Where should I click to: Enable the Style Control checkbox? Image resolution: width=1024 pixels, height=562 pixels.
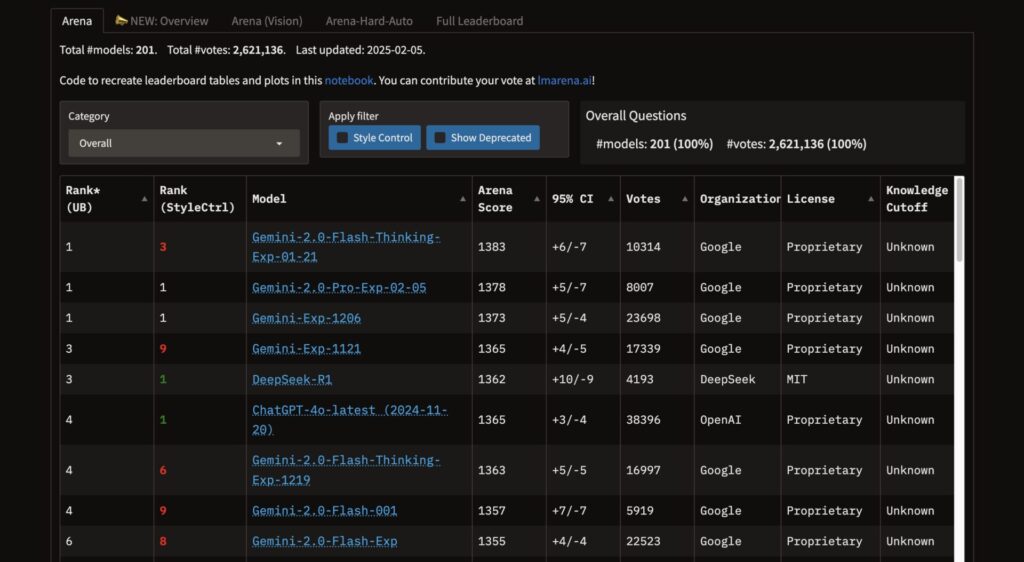[x=343, y=138]
